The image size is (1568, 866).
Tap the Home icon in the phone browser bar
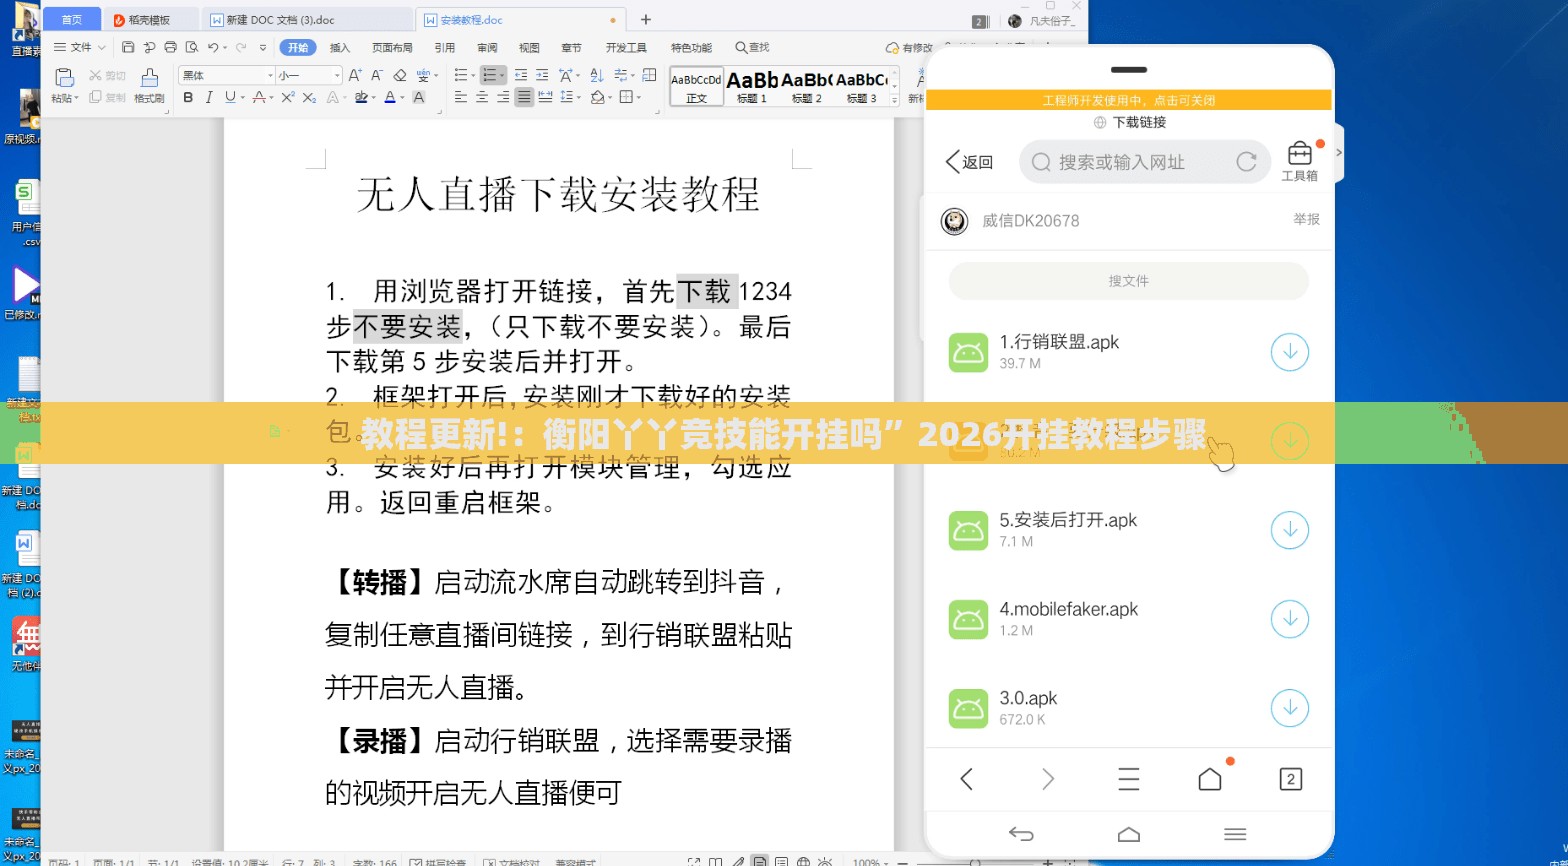1210,779
